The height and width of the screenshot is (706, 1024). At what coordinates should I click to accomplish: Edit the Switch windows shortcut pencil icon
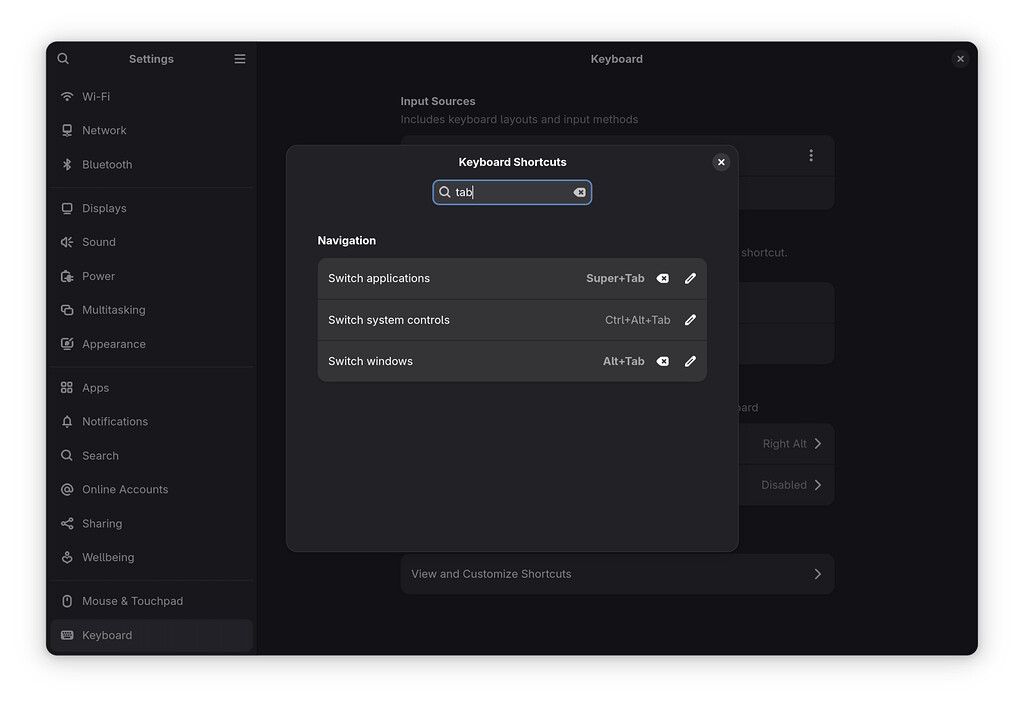point(690,362)
